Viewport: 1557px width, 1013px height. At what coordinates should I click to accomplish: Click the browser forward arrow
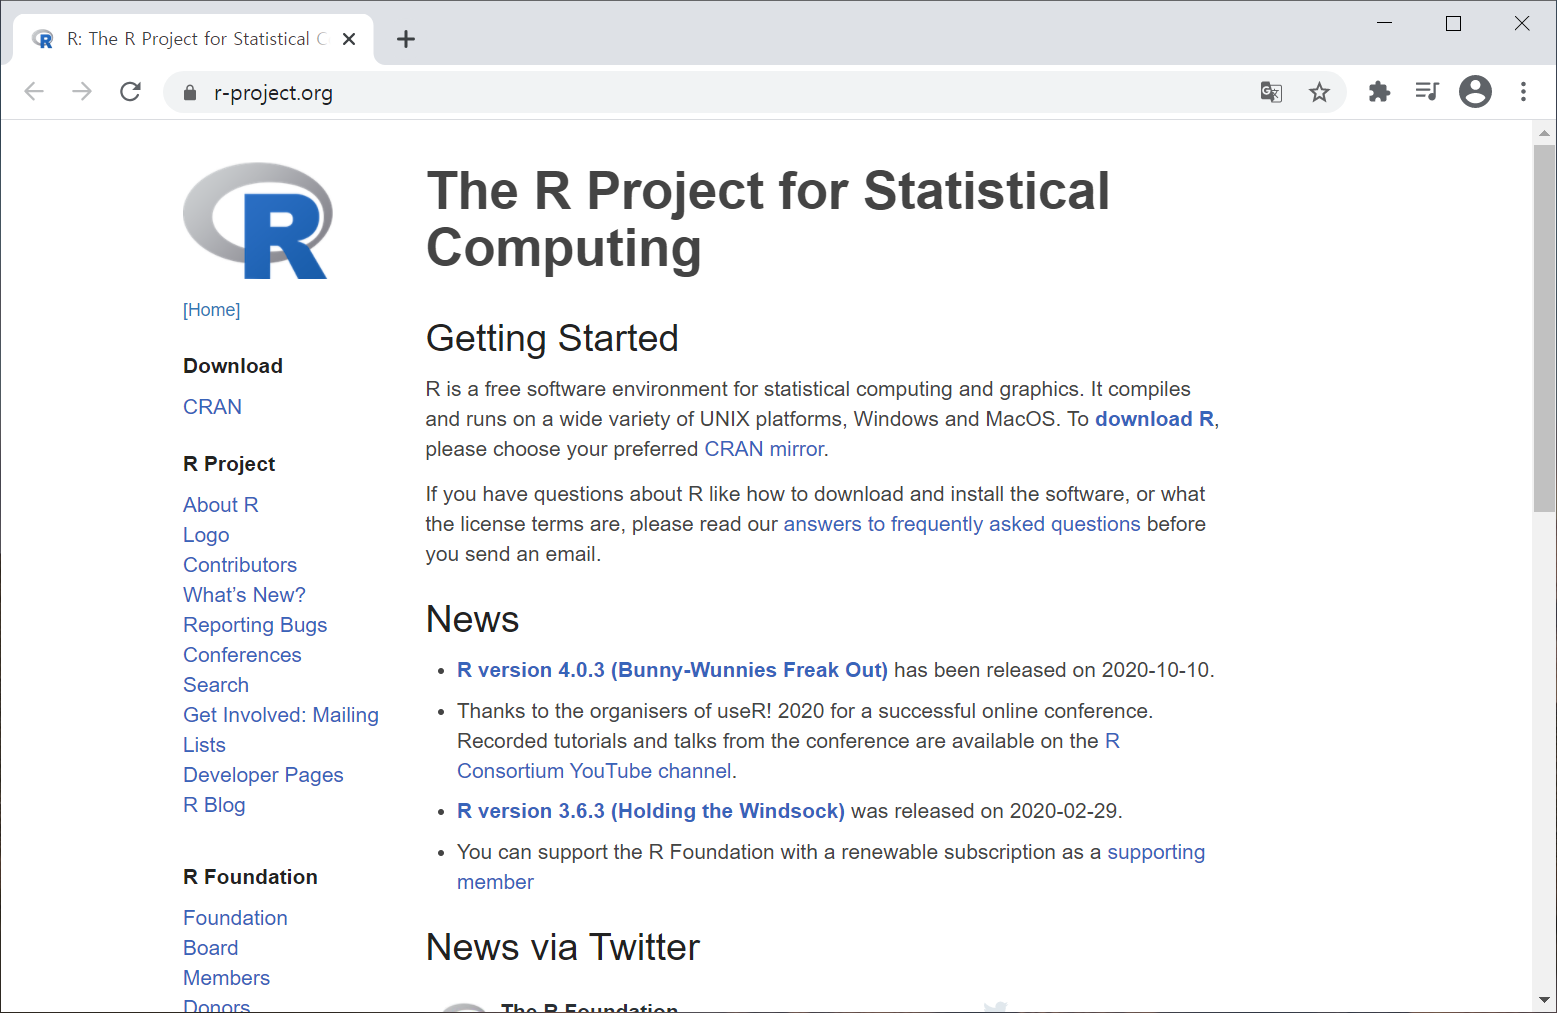point(82,92)
